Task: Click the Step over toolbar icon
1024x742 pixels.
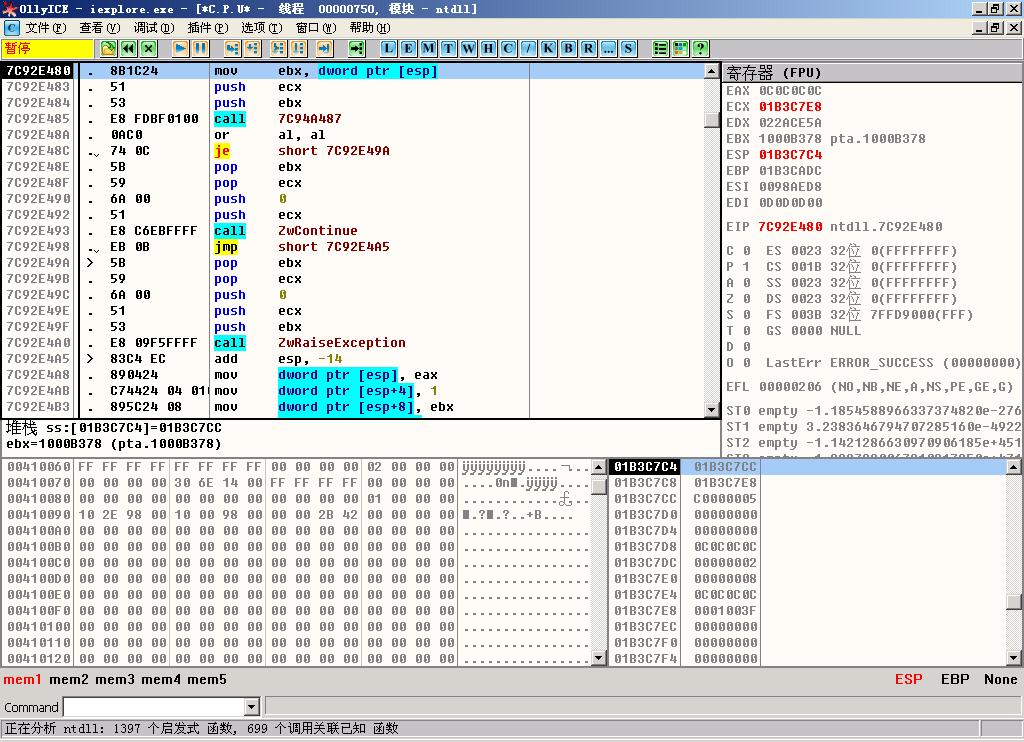Action: 252,48
